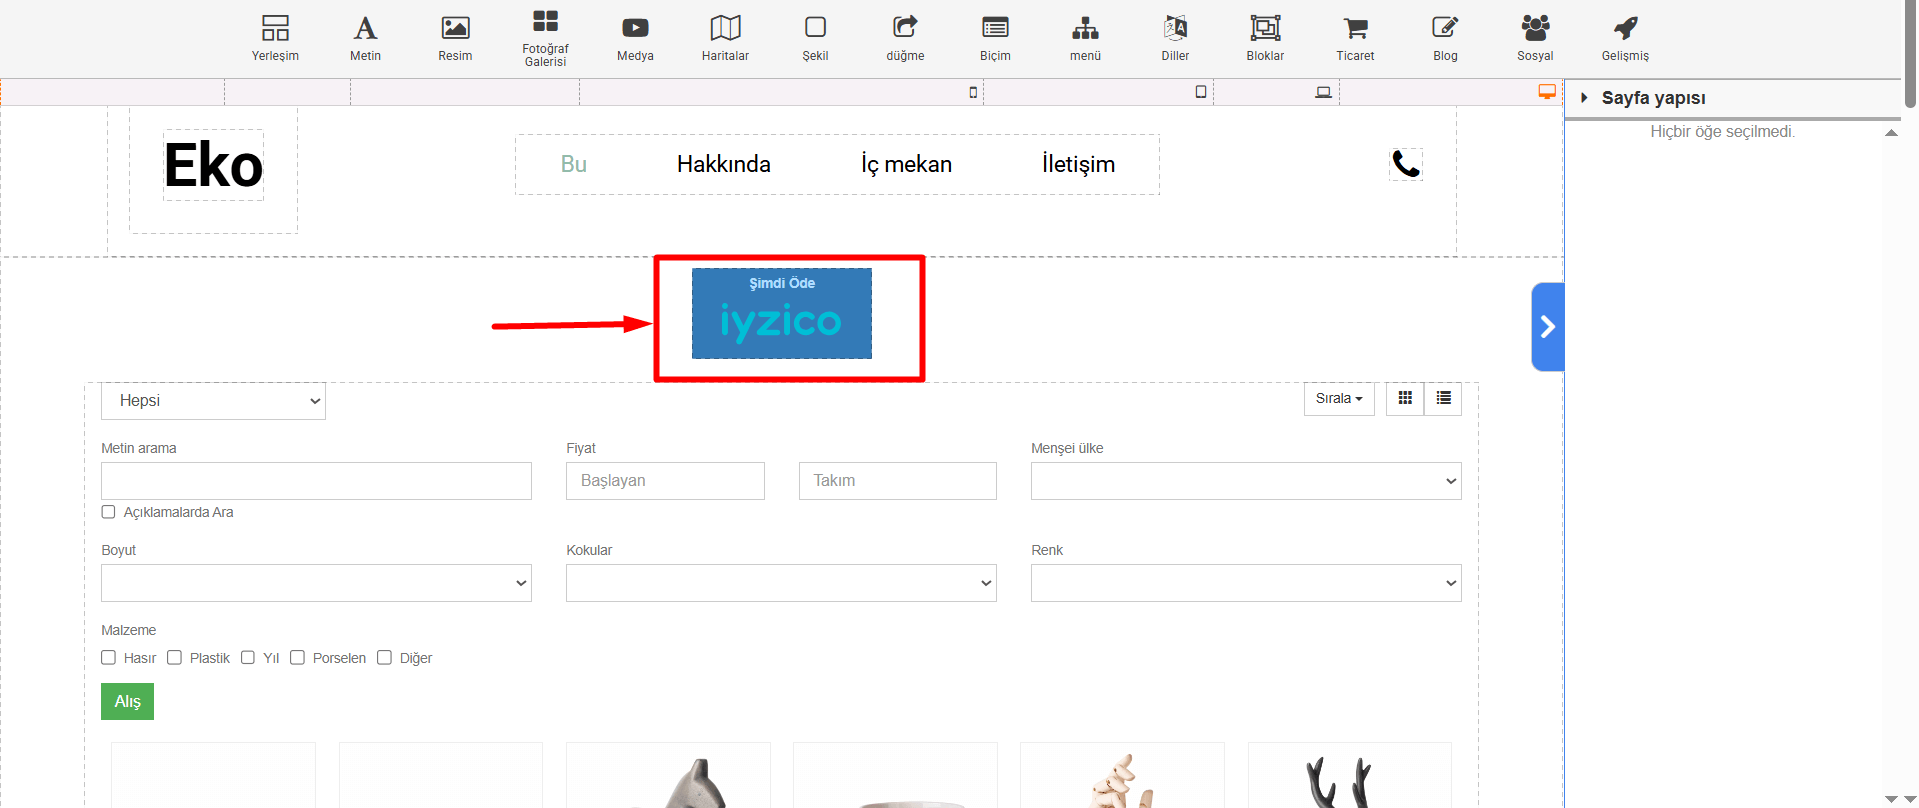The height and width of the screenshot is (808, 1919).
Task: Open the menü tool
Action: tap(1085, 38)
